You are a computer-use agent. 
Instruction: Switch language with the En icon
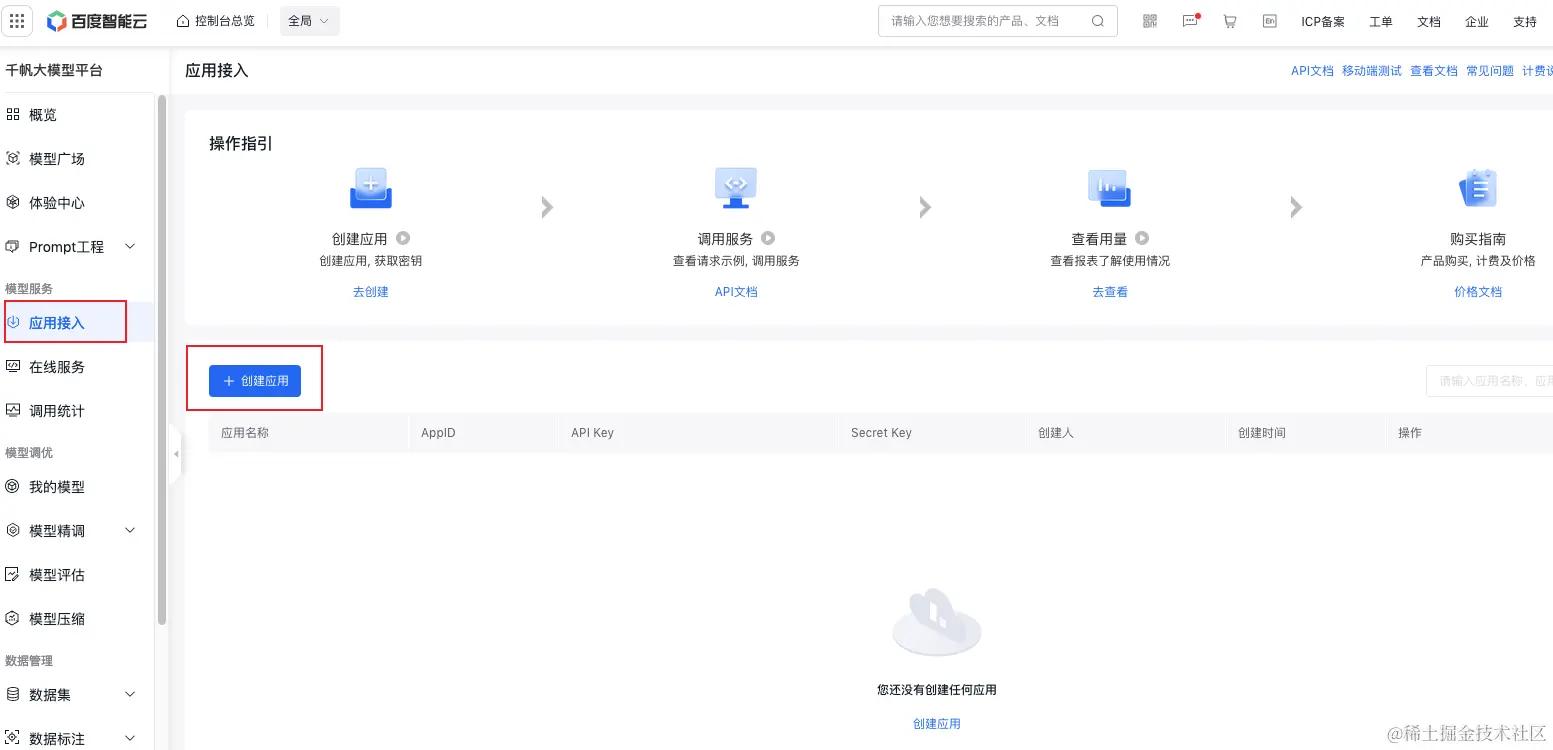[x=1269, y=21]
